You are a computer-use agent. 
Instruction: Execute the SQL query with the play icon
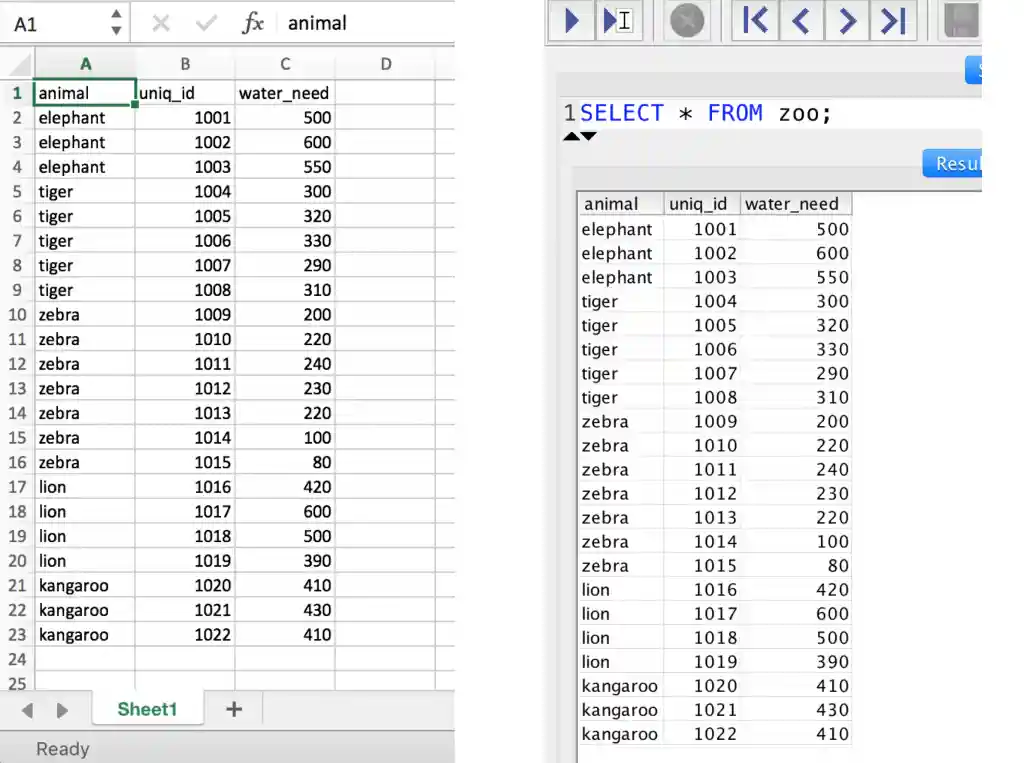coord(569,20)
